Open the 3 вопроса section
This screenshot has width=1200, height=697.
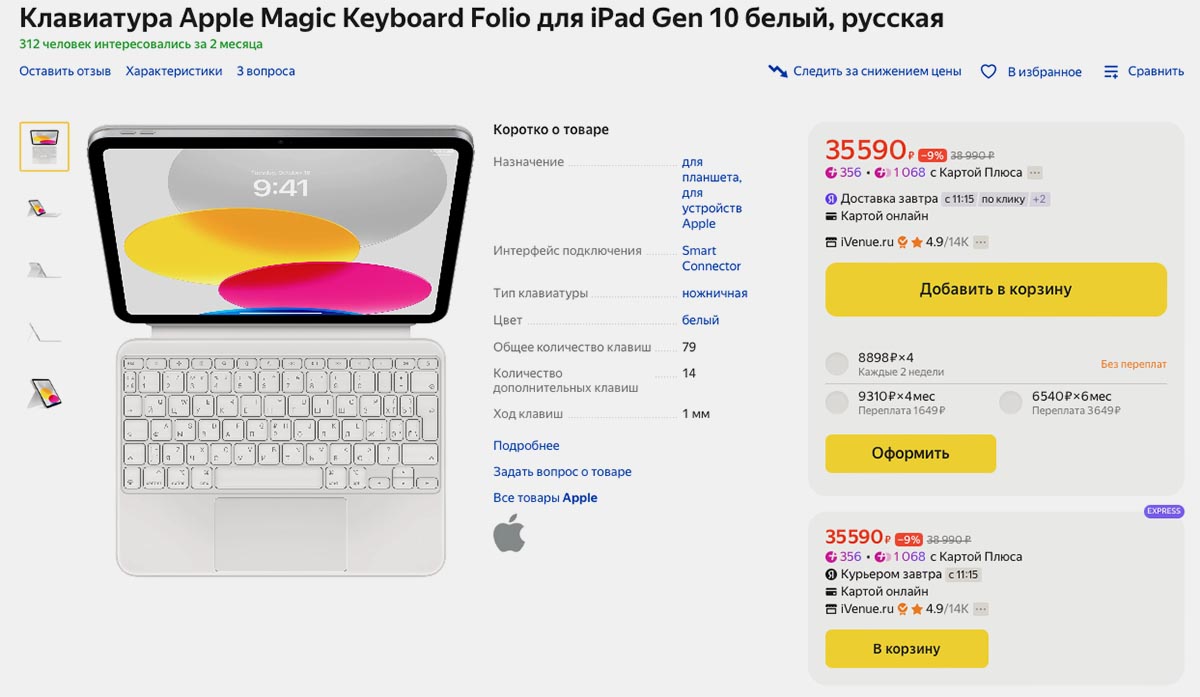[265, 71]
